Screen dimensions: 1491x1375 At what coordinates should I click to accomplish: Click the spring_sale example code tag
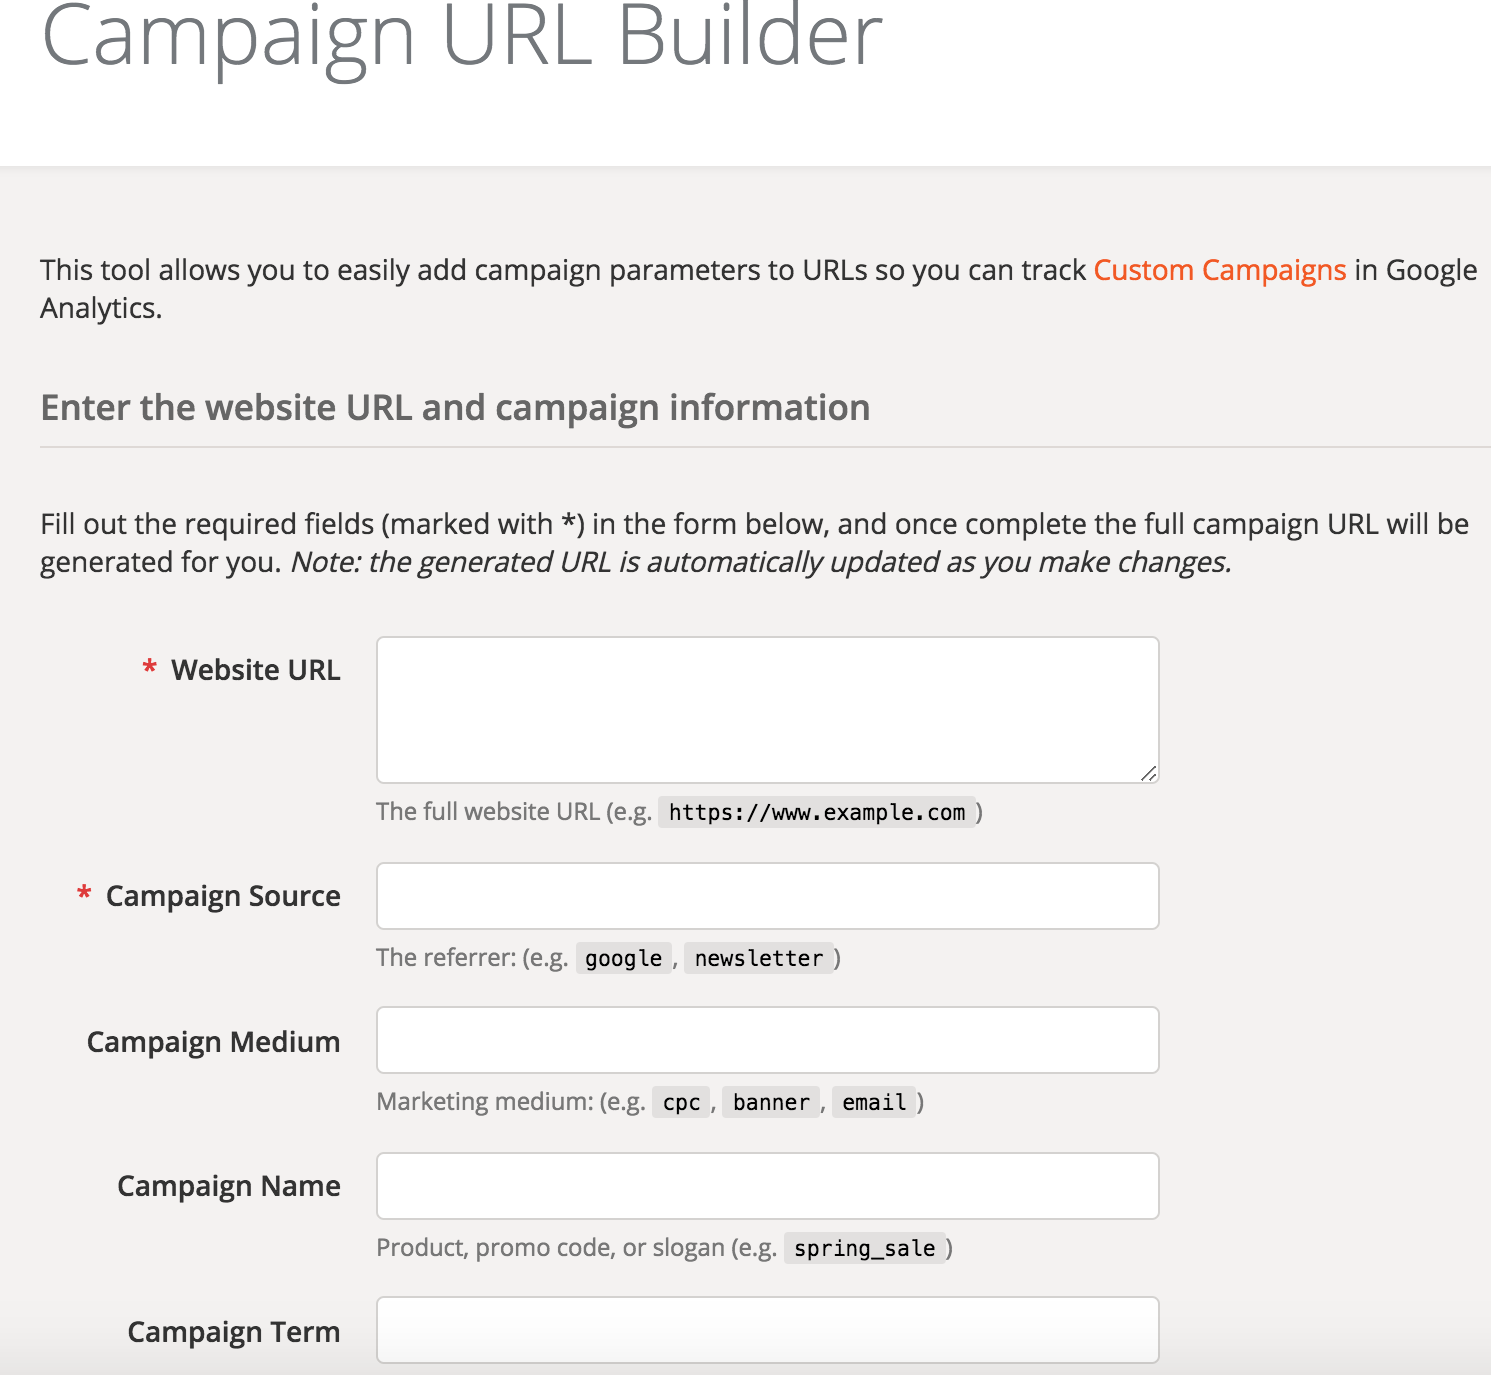pos(864,1248)
